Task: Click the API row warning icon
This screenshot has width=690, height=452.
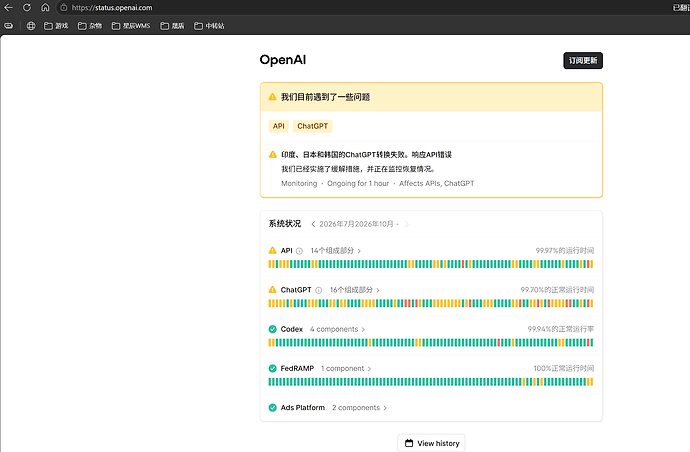Action: pos(272,250)
